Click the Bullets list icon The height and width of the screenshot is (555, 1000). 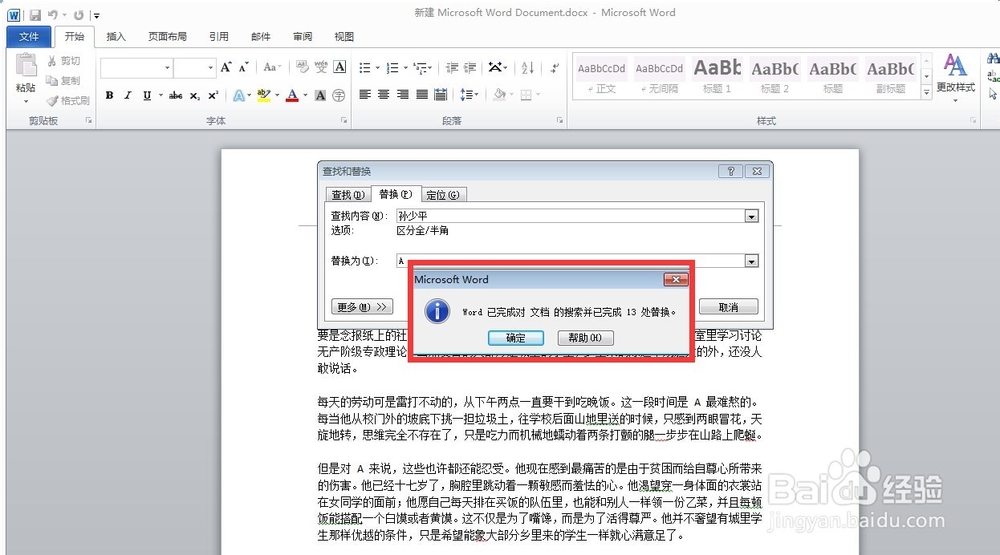click(x=365, y=68)
